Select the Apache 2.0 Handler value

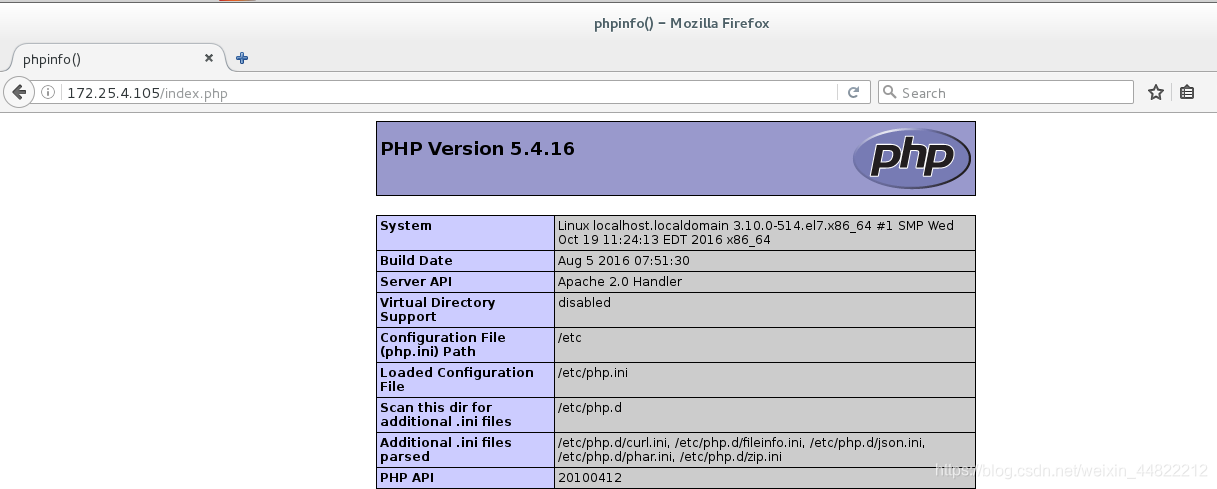point(619,282)
